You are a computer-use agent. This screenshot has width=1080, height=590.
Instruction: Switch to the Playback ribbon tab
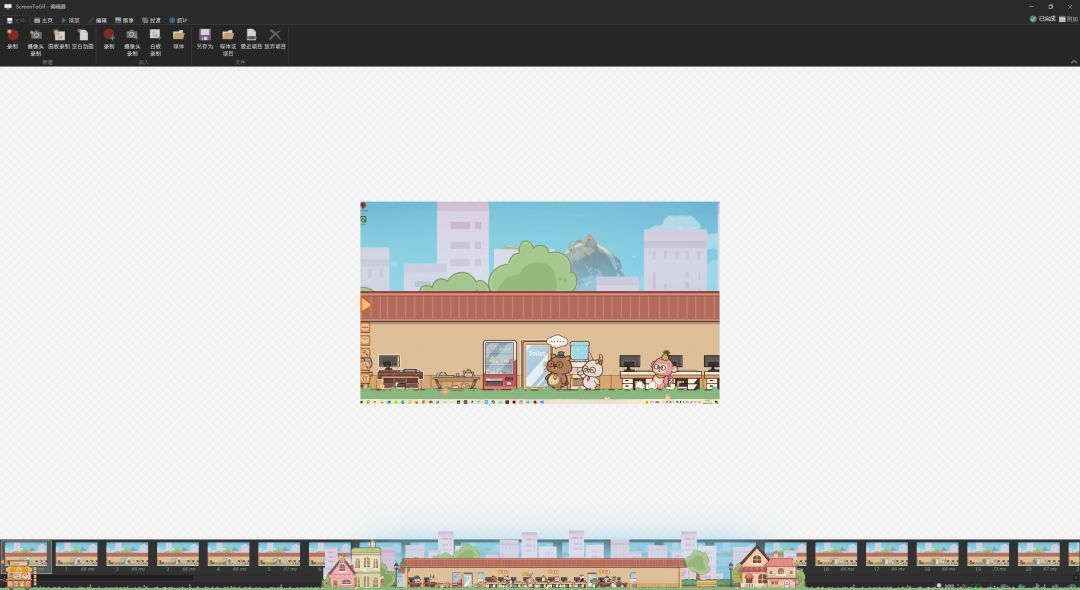tap(70, 20)
